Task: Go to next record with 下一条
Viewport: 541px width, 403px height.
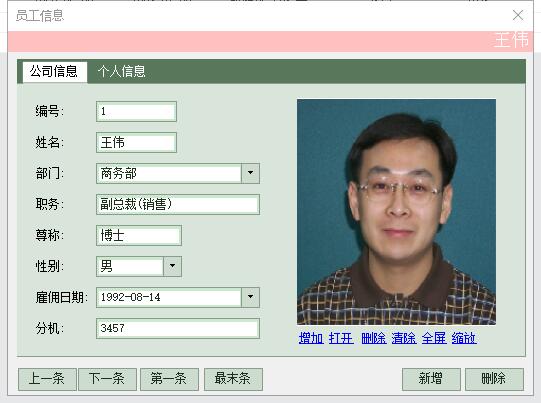Action: [x=107, y=379]
